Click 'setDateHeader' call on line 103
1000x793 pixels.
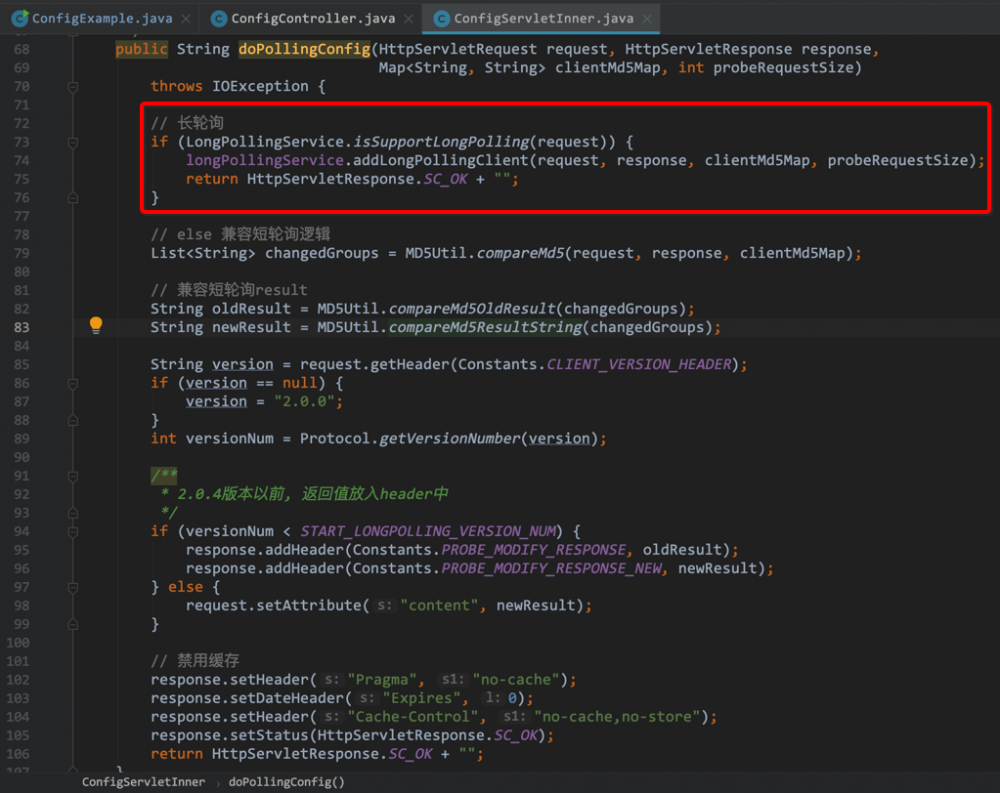click(287, 698)
